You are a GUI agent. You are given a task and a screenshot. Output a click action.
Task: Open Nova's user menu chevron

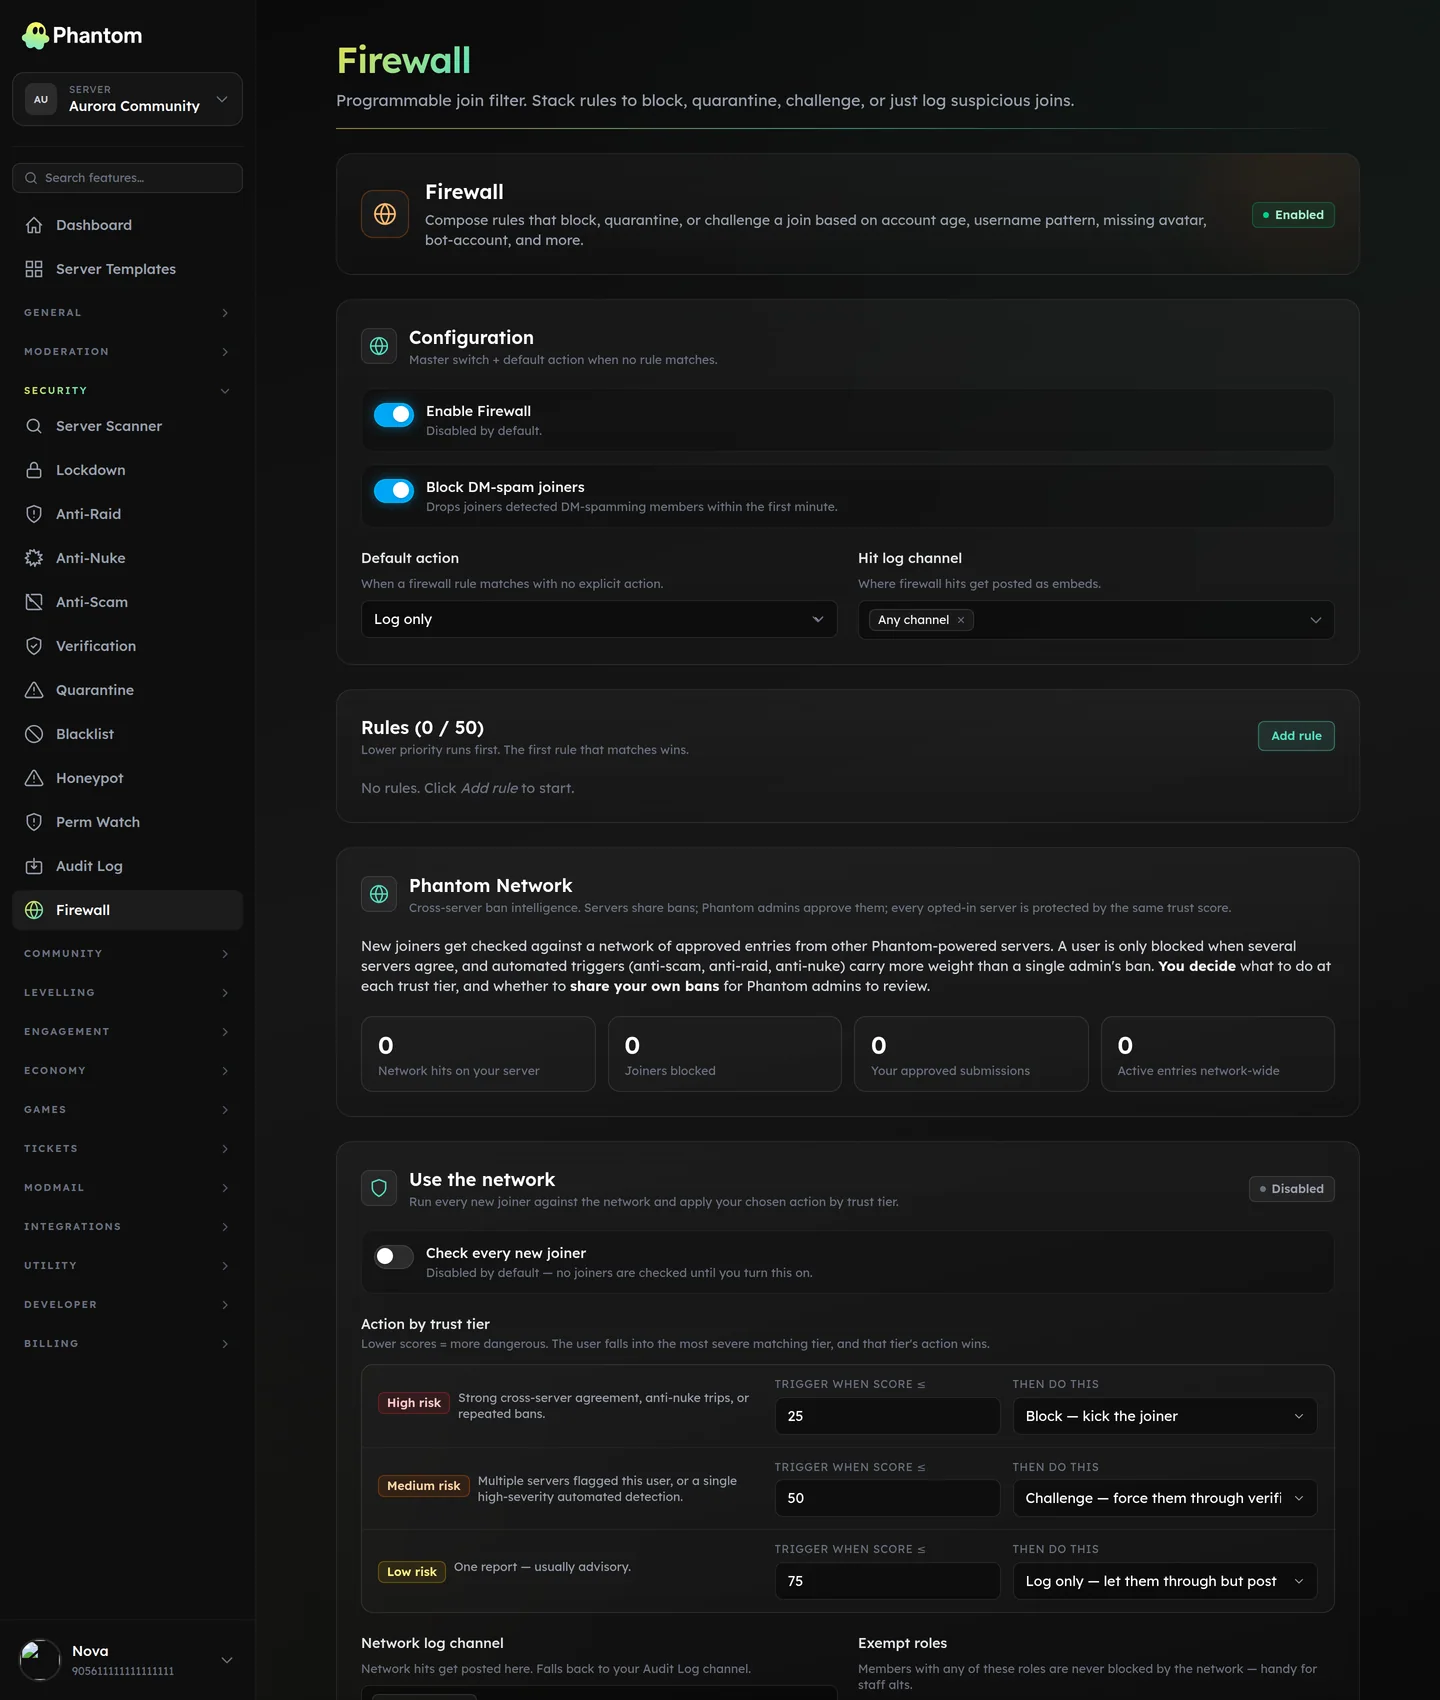coord(227,1660)
